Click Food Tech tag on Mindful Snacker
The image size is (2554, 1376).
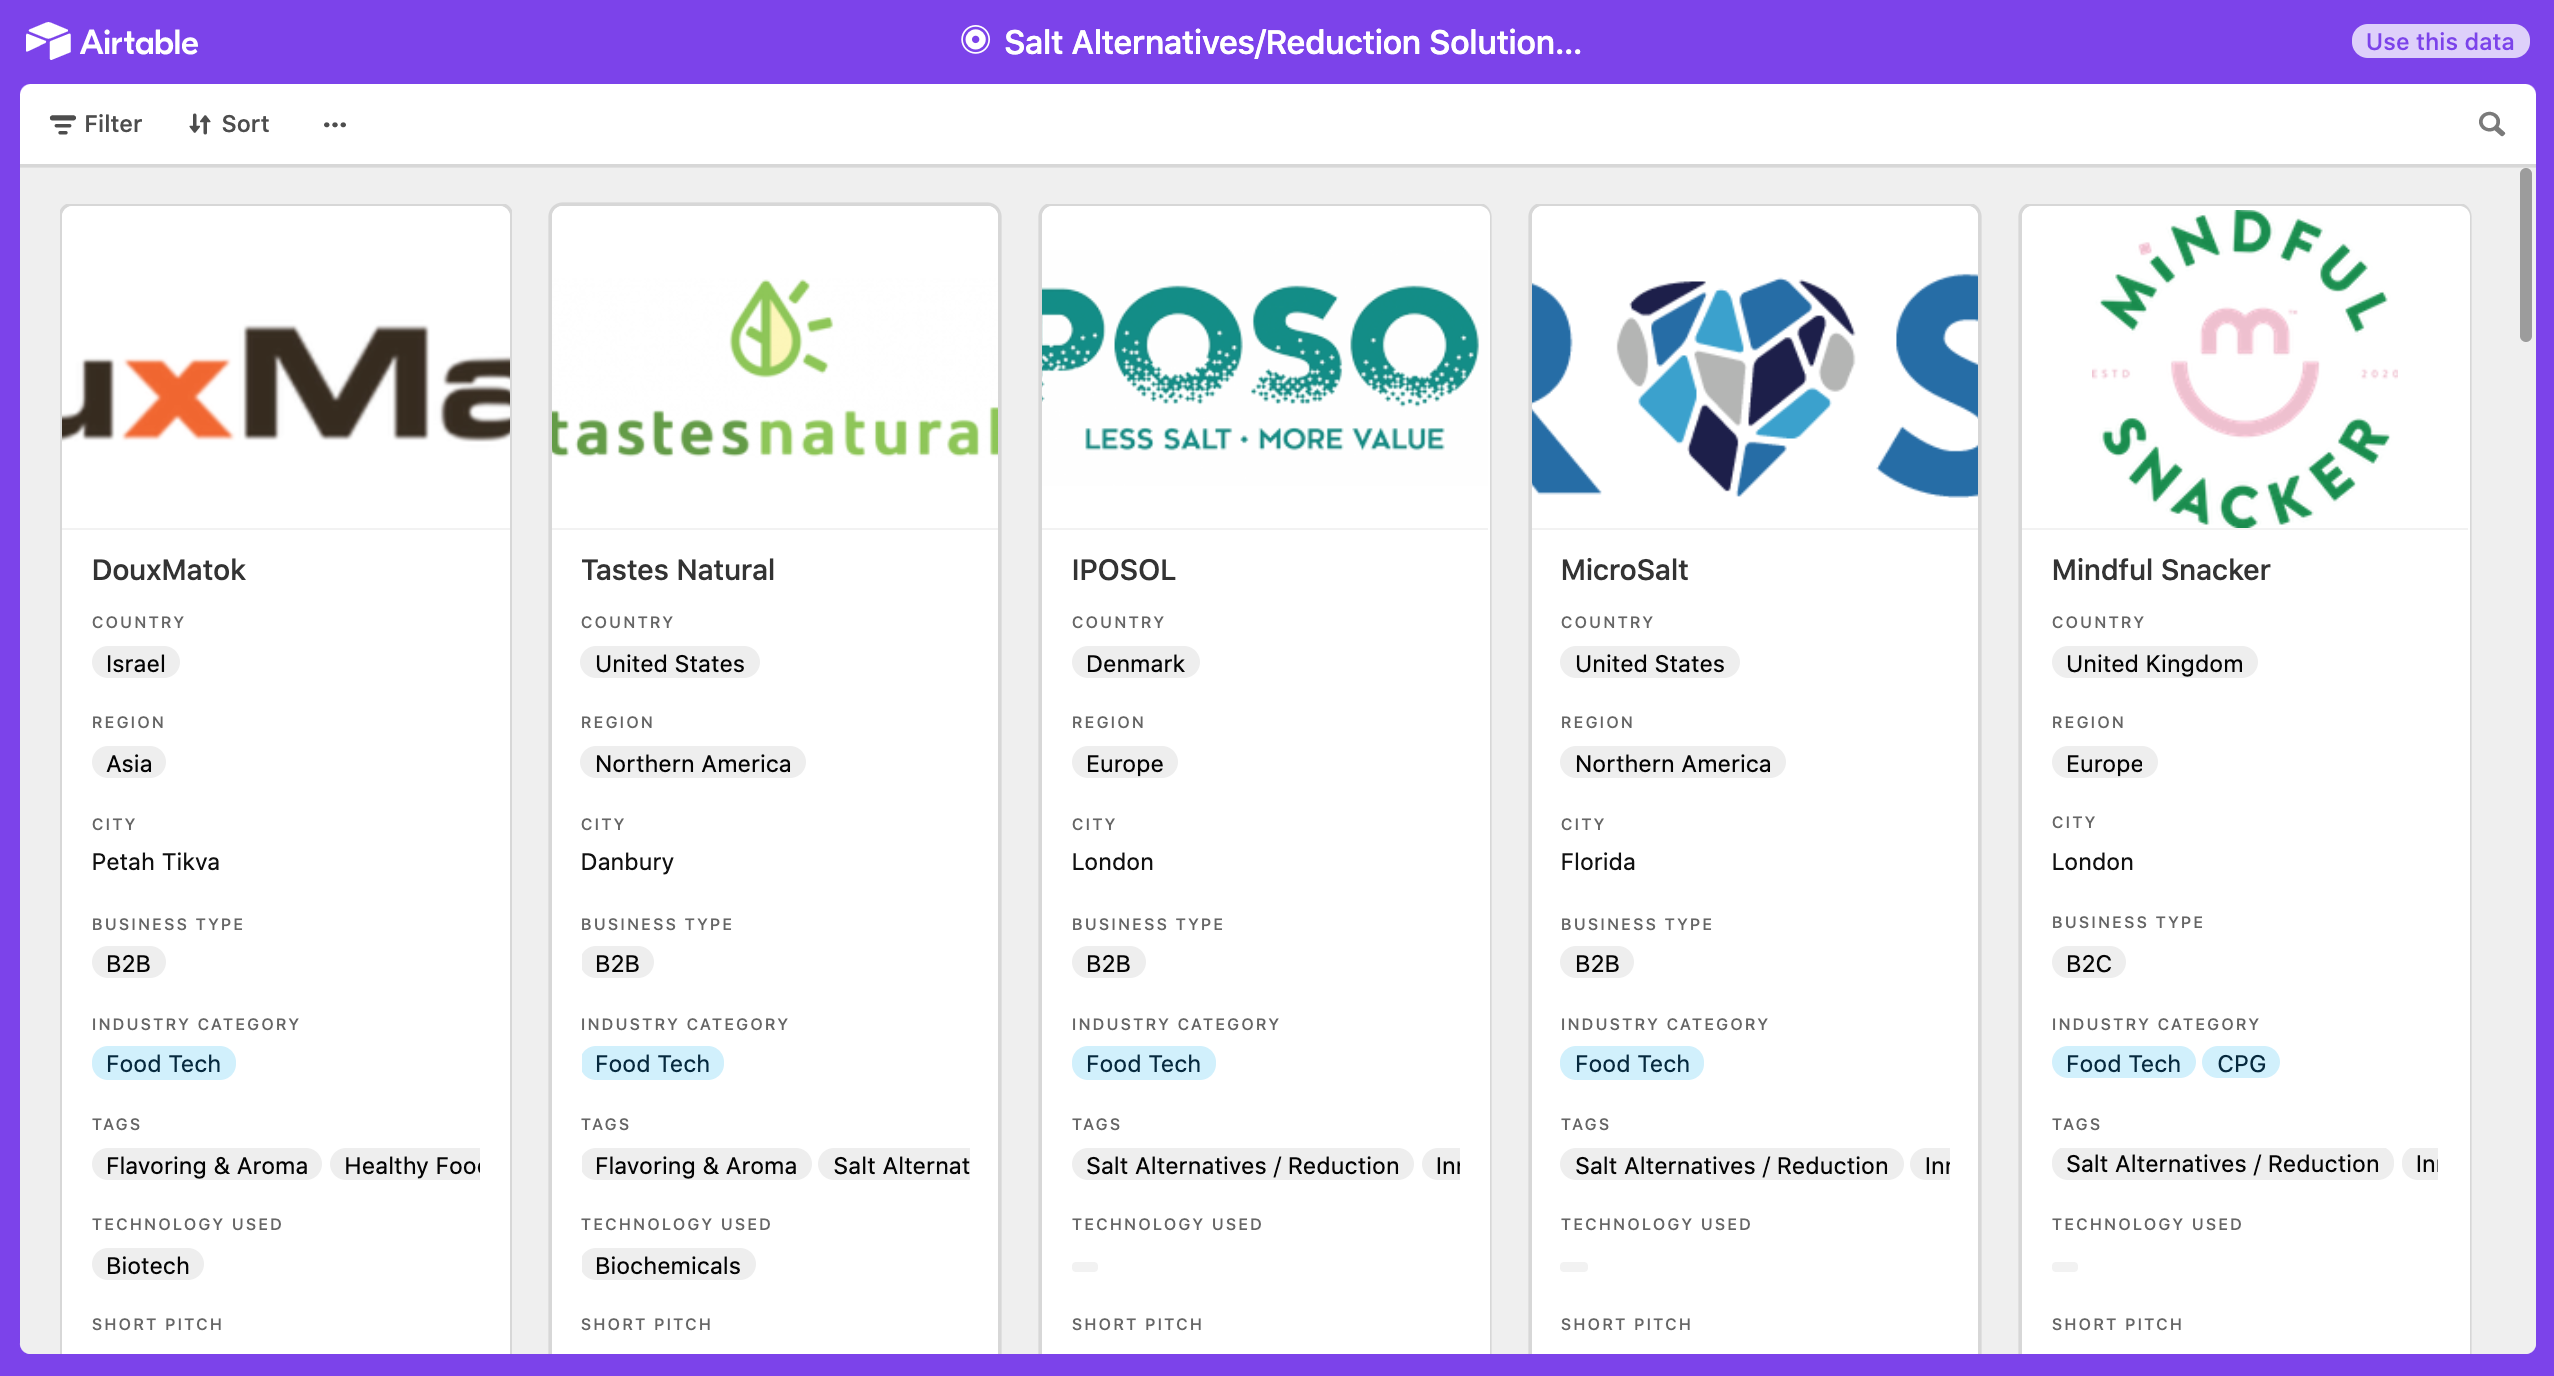pos(2123,1063)
